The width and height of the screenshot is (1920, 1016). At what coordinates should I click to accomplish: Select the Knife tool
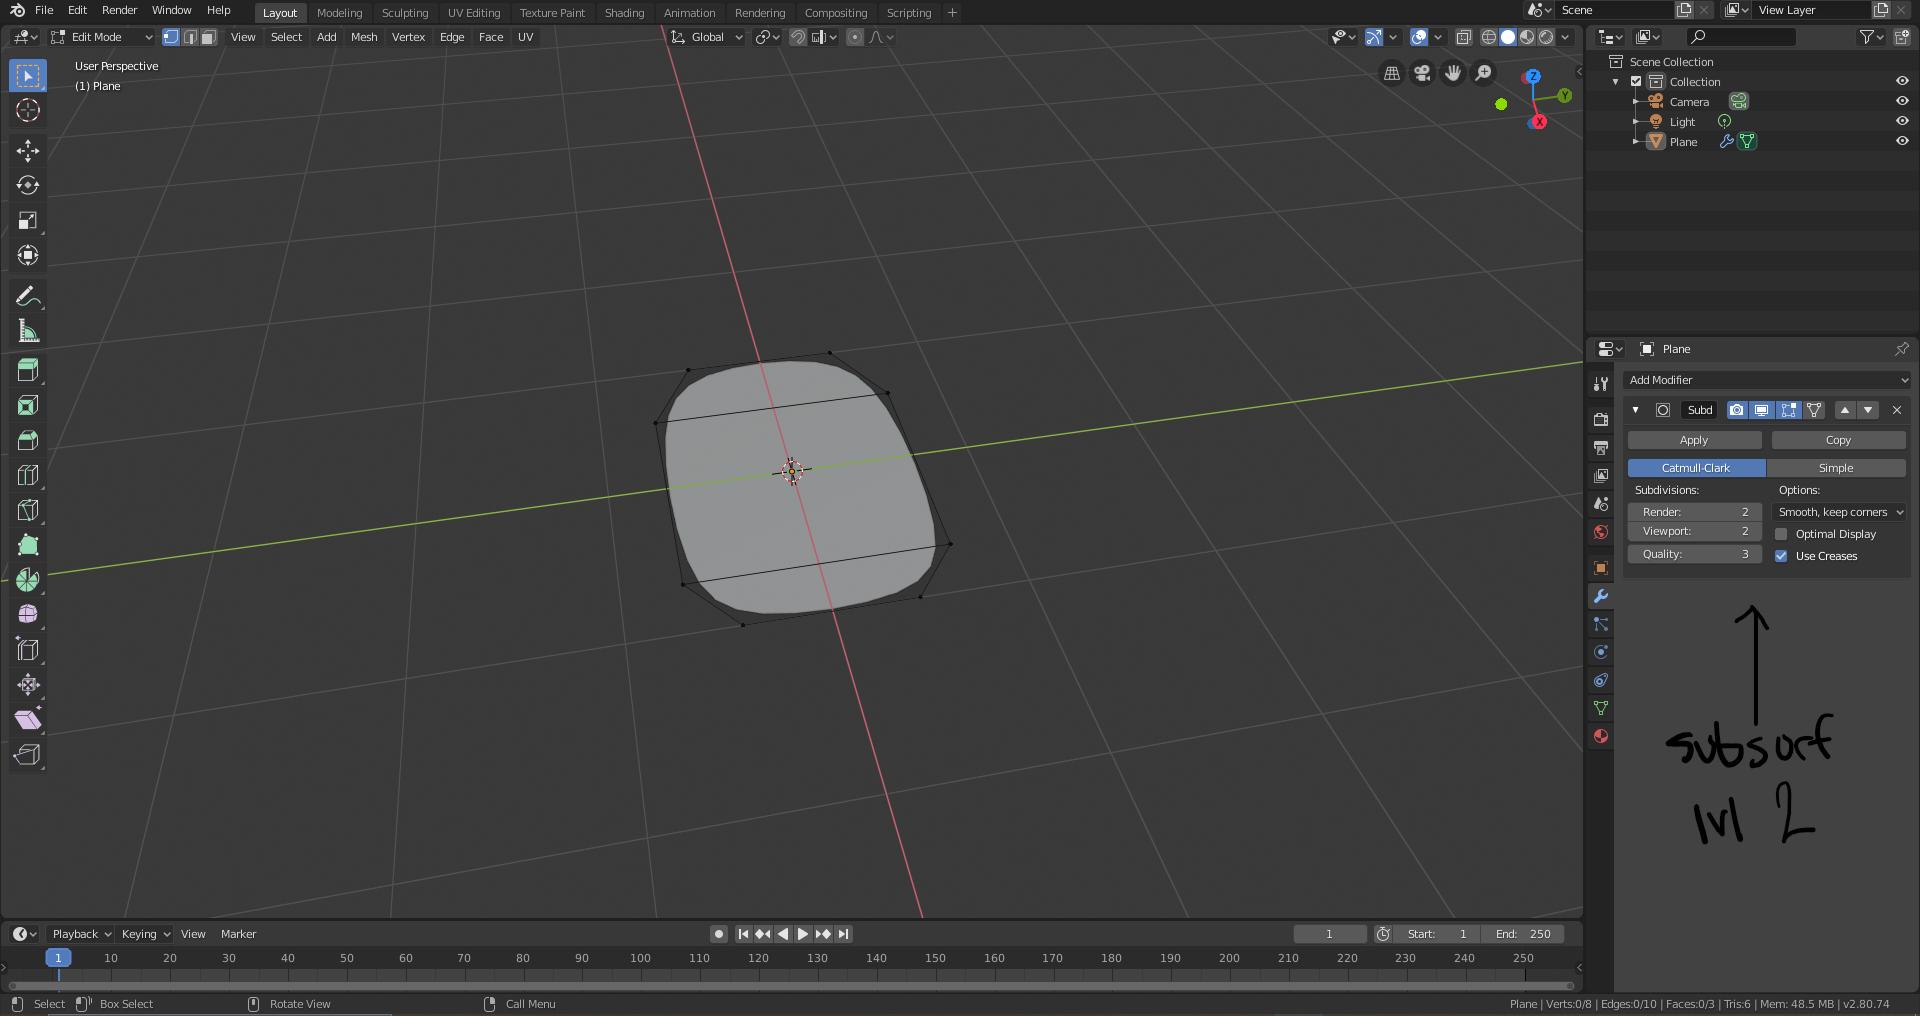point(28,510)
